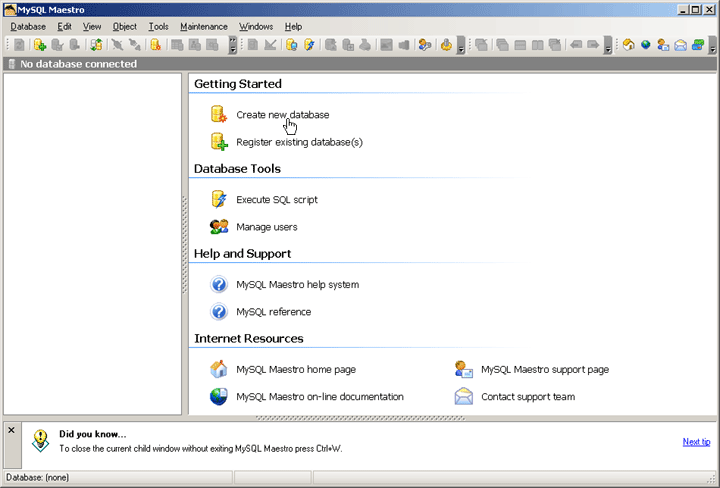
Task: Click the Next tip link
Action: tap(696, 442)
